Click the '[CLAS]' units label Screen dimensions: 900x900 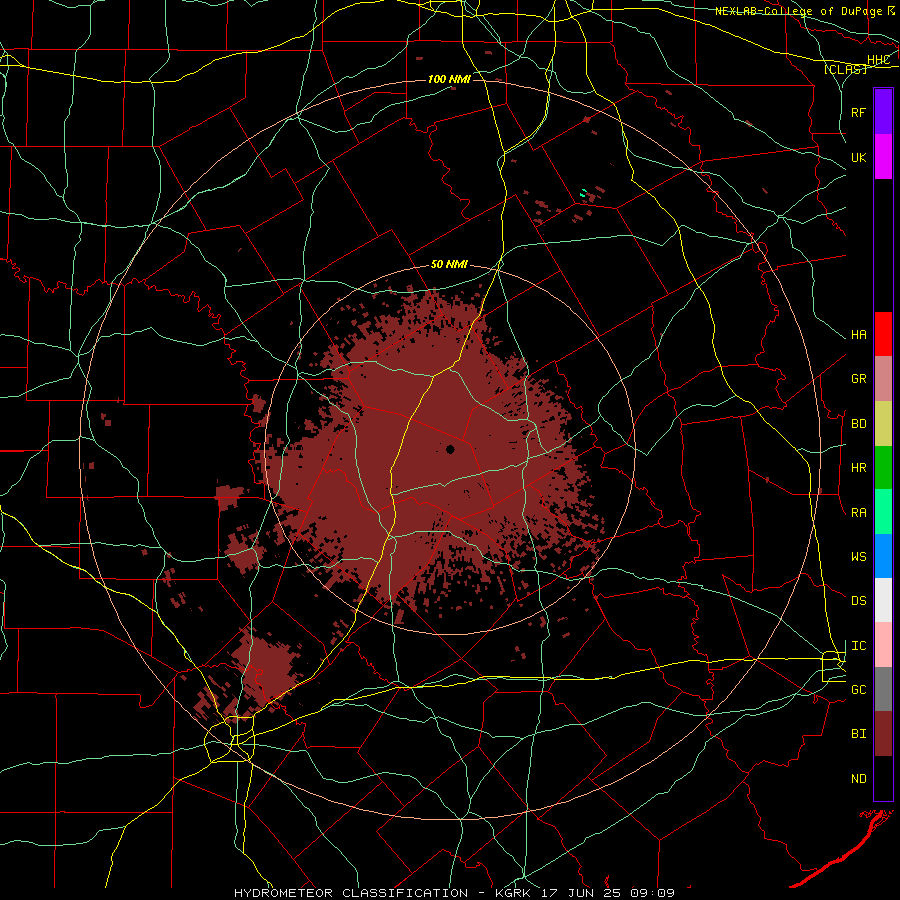pos(845,70)
